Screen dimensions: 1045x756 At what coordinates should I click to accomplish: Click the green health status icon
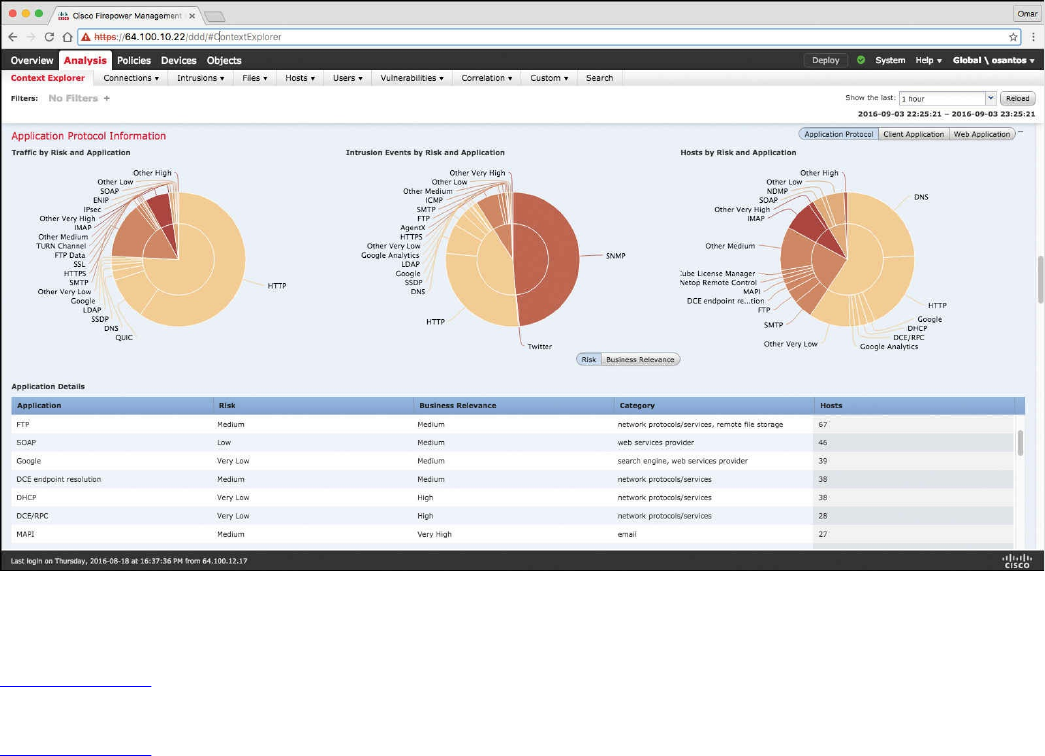[861, 60]
